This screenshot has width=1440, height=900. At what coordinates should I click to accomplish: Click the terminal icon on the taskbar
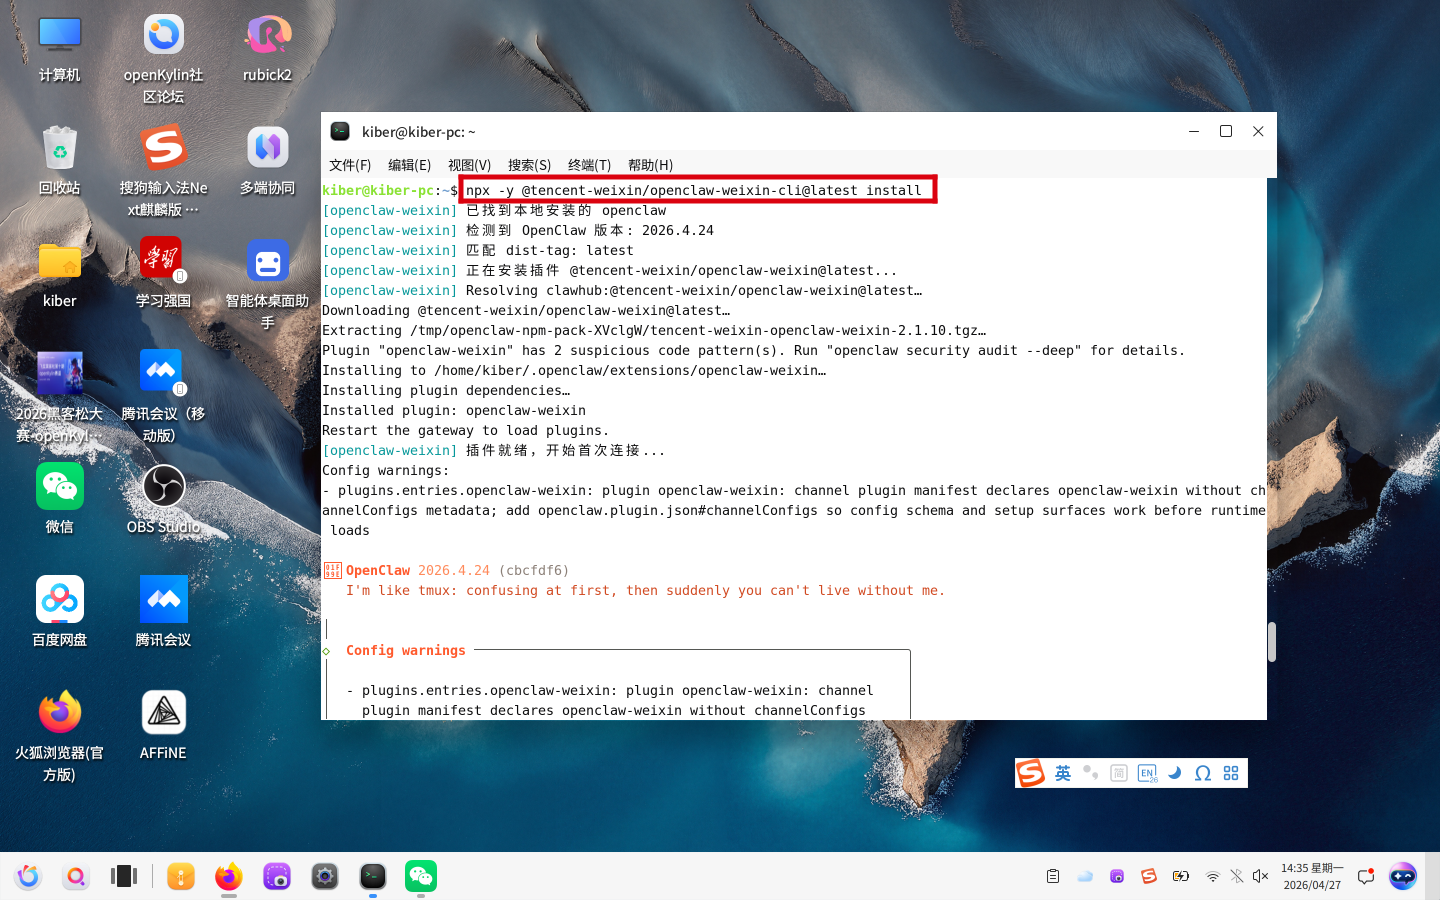tap(373, 877)
